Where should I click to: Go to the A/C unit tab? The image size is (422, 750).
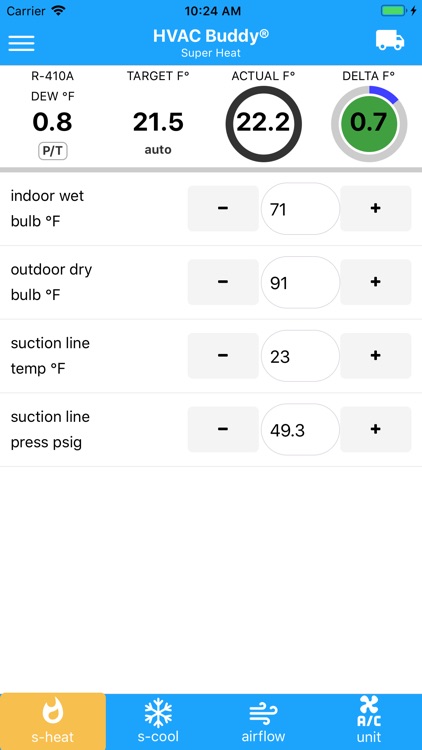tap(369, 721)
